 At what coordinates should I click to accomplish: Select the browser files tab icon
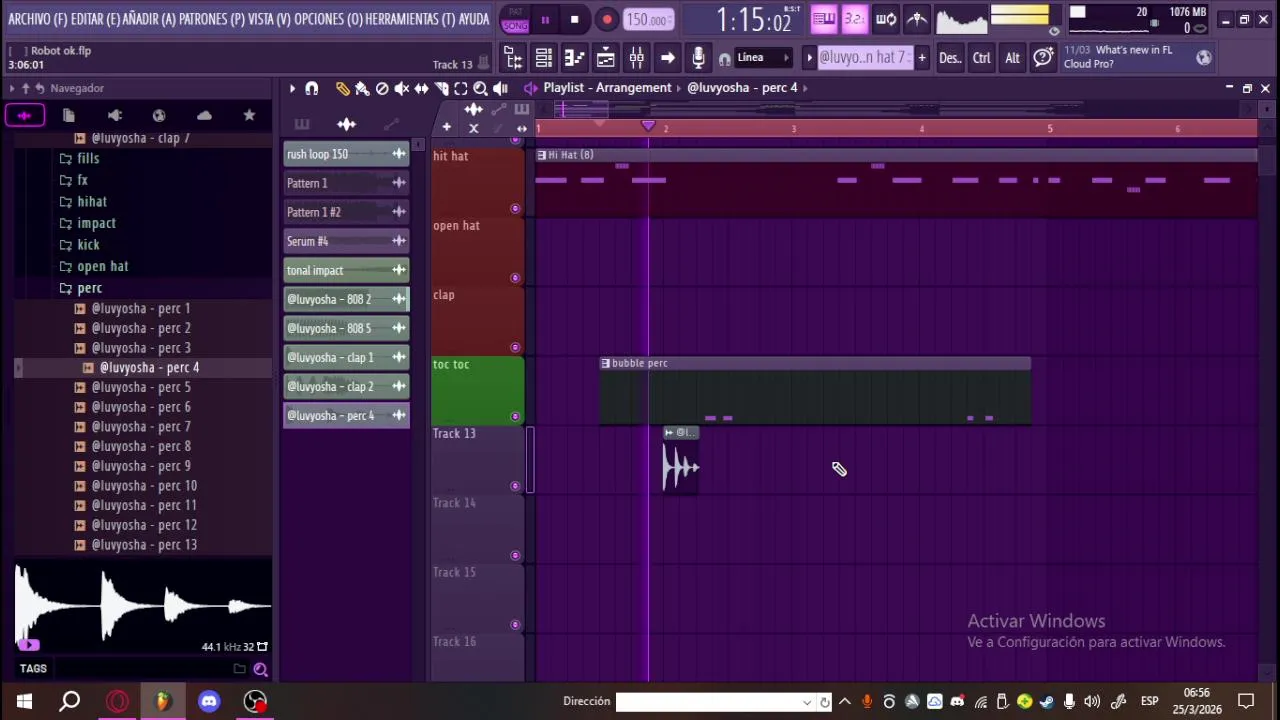69,116
